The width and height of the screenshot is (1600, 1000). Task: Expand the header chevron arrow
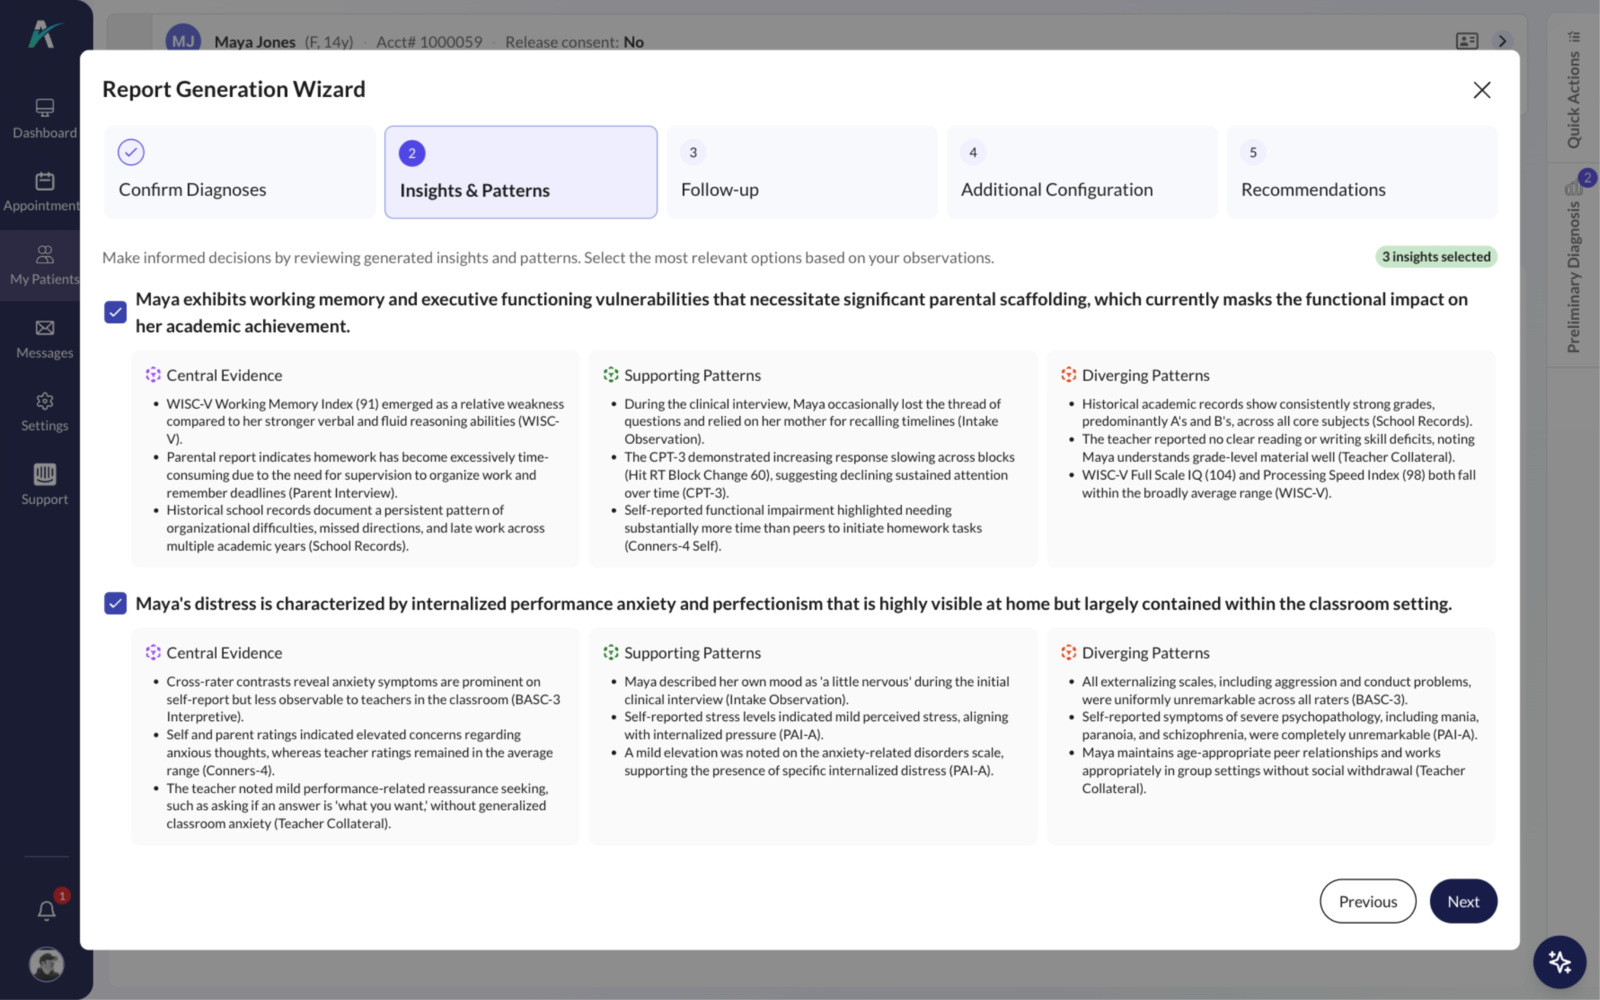point(1502,41)
